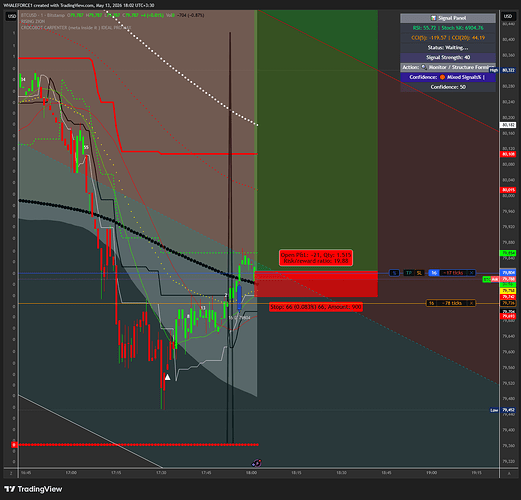Screen dimensions: 521x500
Task: Click quantity 16 on the blue position line
Action: coord(434,273)
